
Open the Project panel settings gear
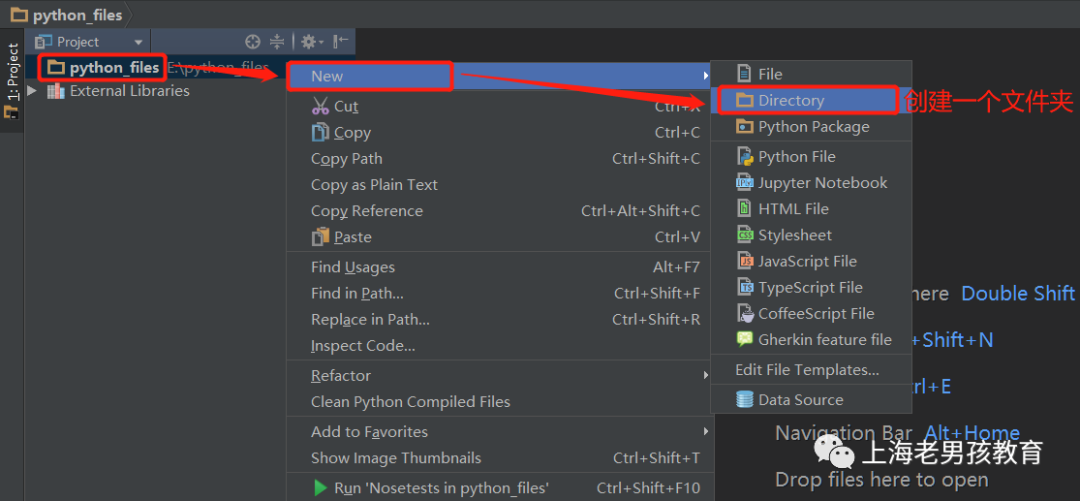(311, 42)
